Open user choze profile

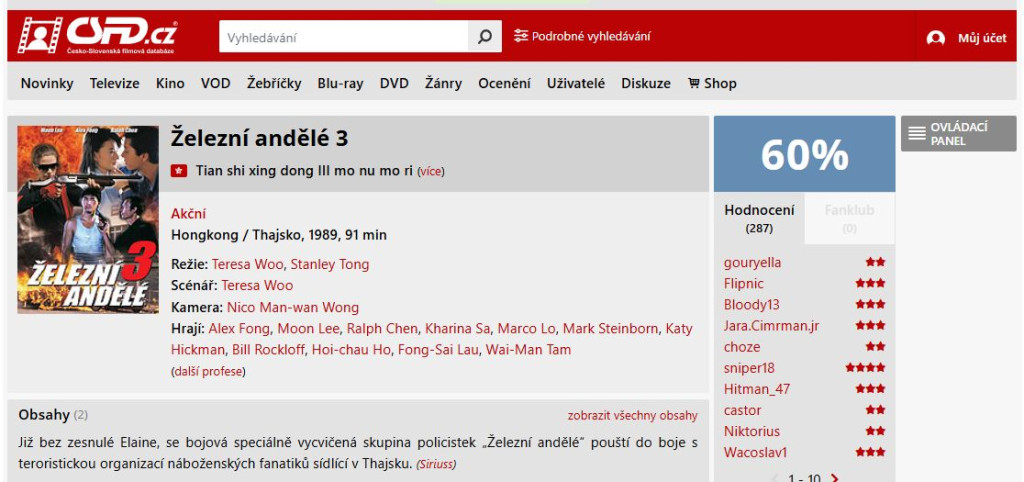point(742,346)
